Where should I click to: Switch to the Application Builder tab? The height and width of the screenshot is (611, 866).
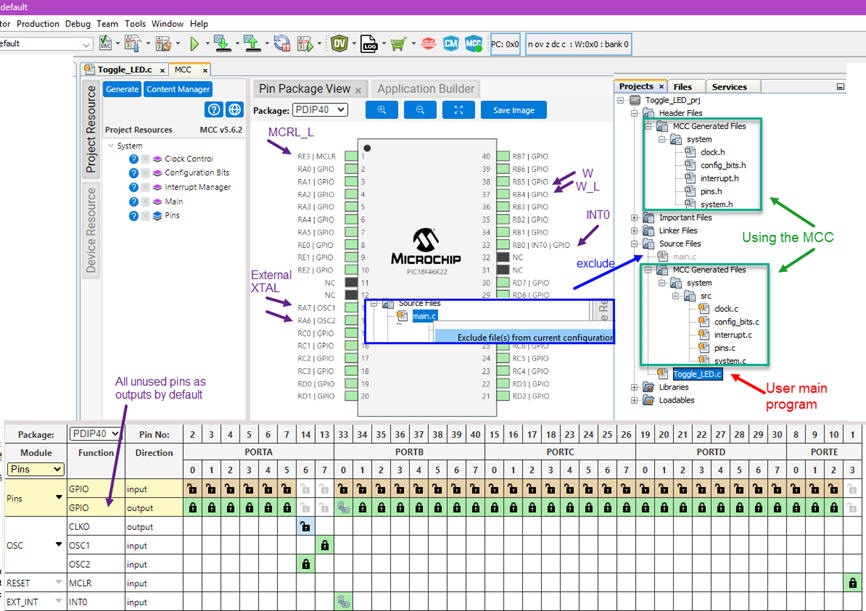427,89
